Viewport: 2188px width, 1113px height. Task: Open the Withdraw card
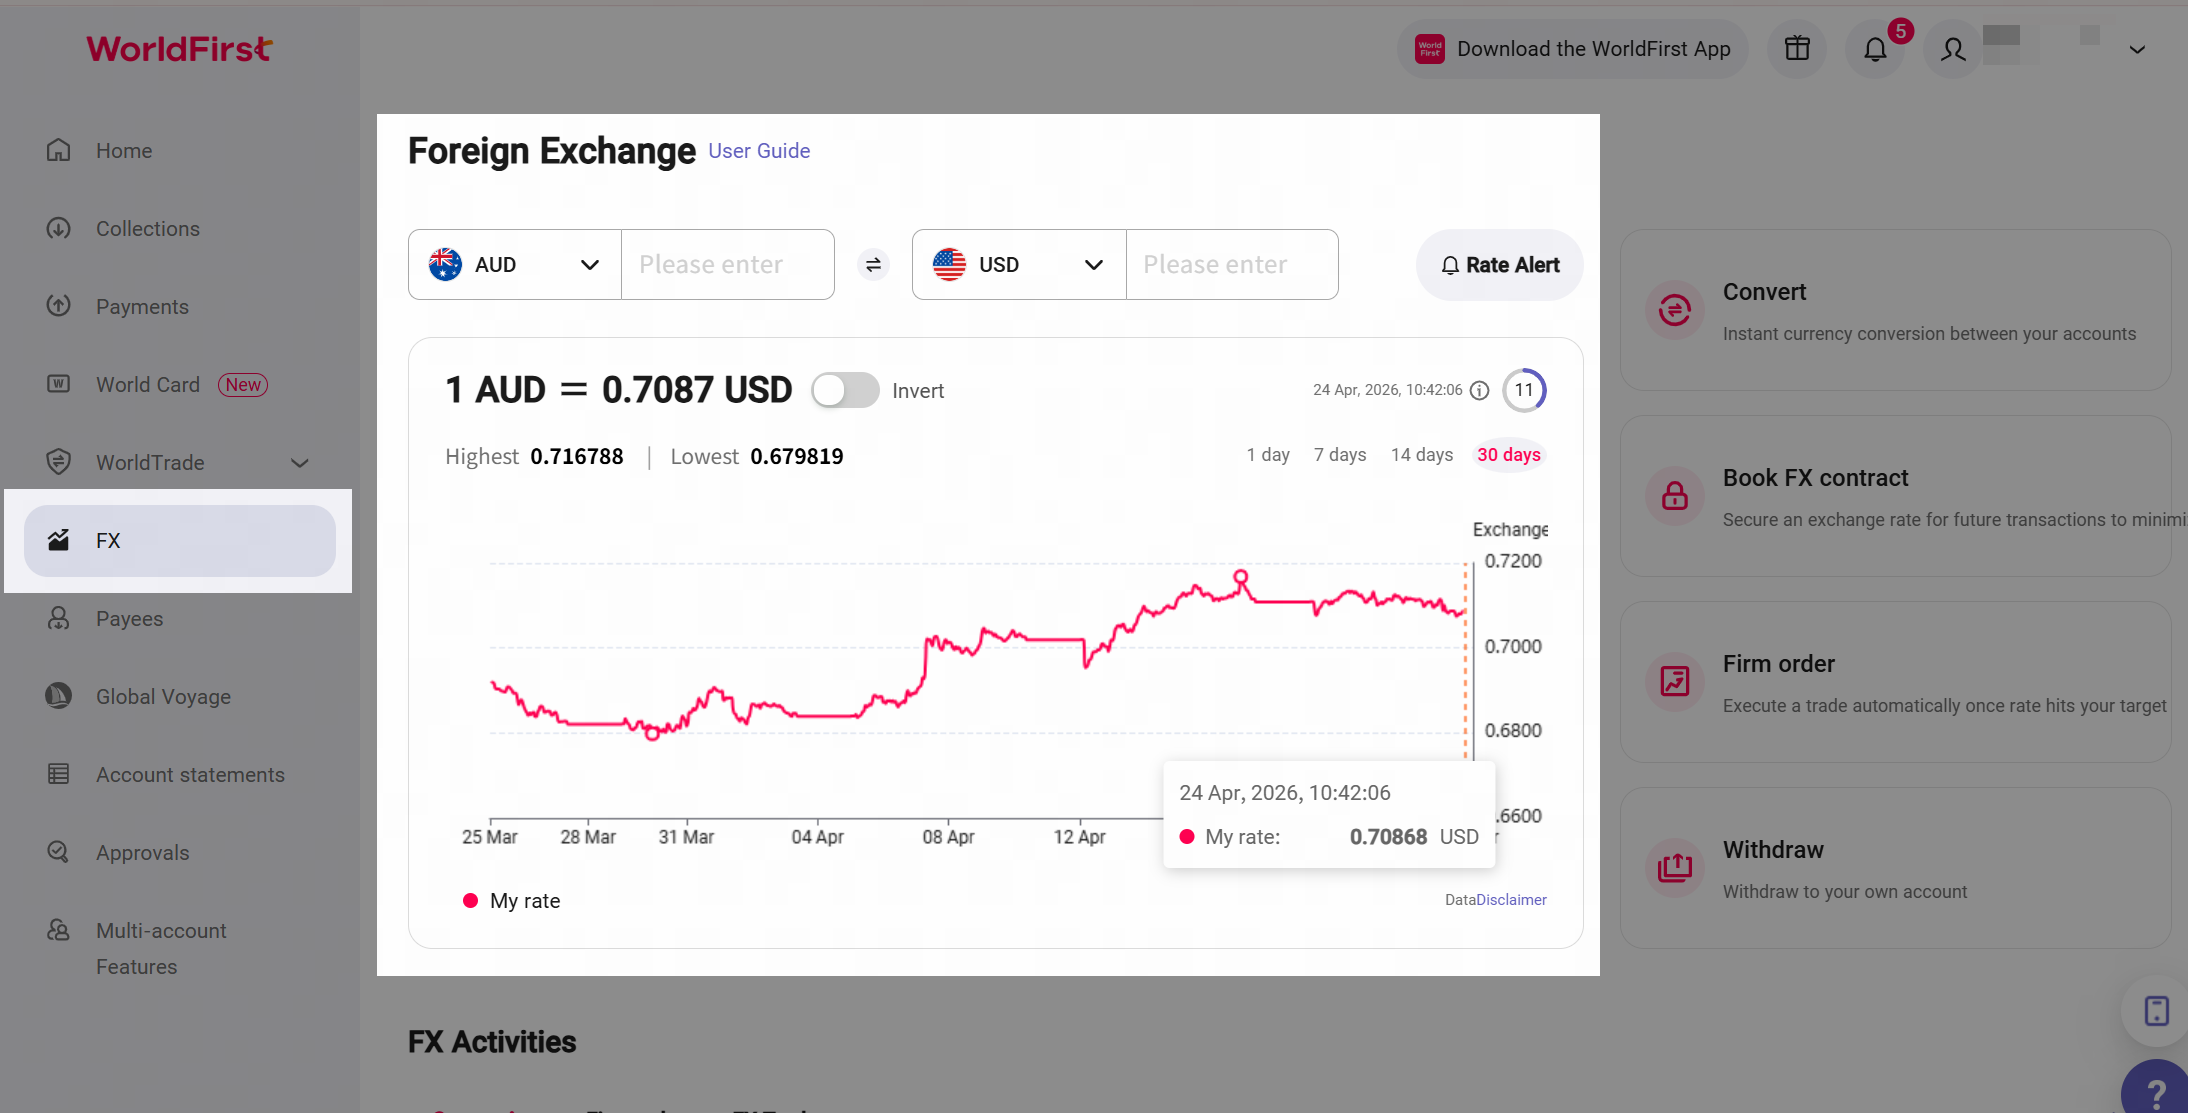pos(1896,868)
